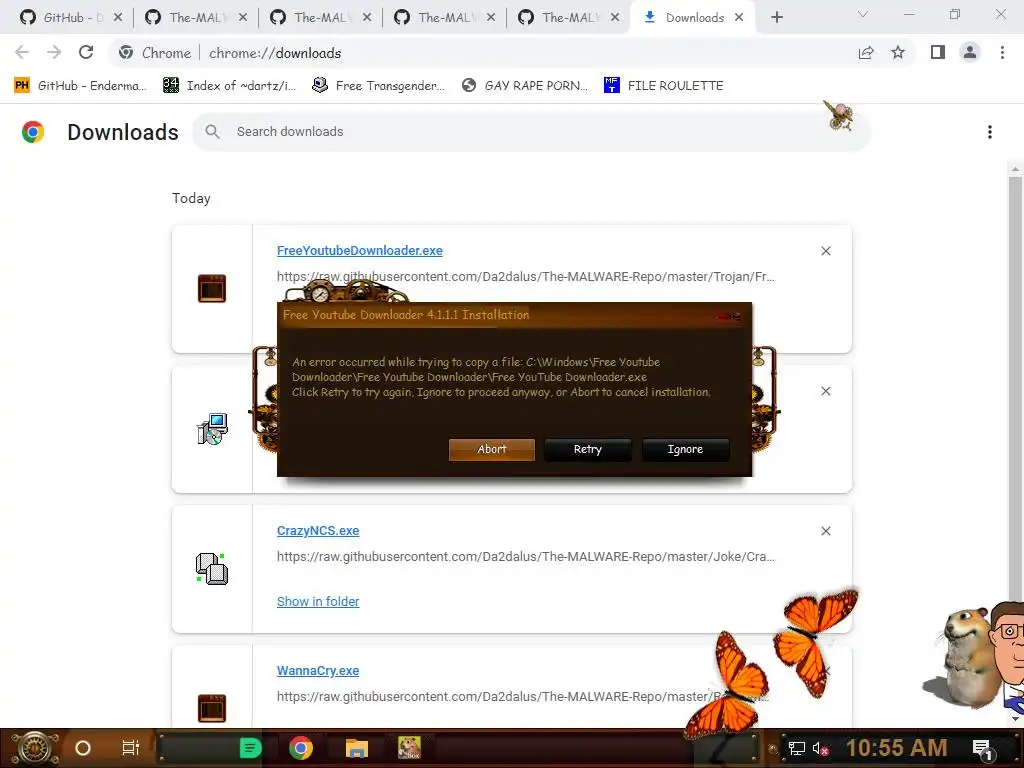Open the FILE ROULETTE bookmark
Screen dimensions: 1024x768
click(x=664, y=86)
